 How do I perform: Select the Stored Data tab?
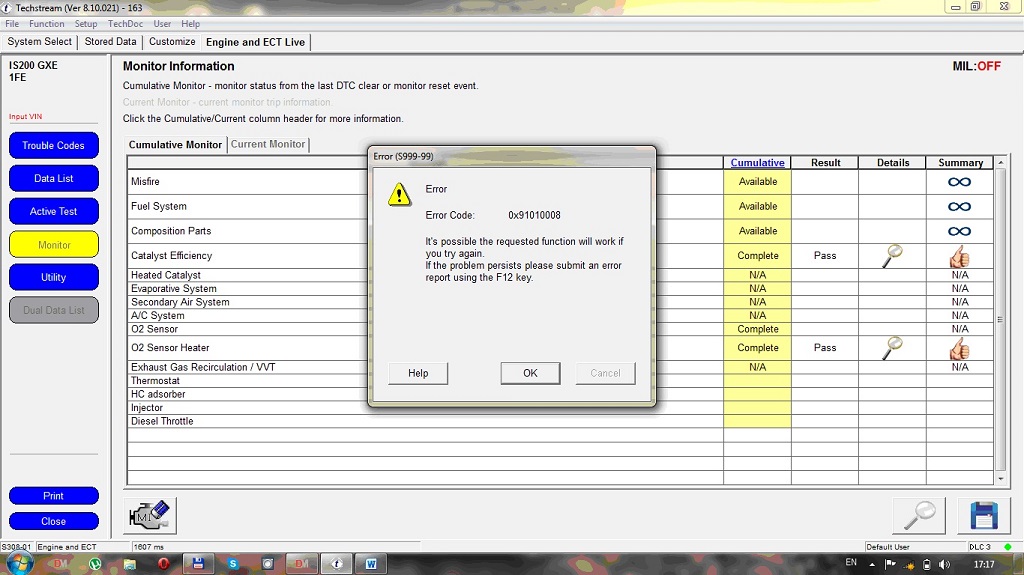point(110,42)
